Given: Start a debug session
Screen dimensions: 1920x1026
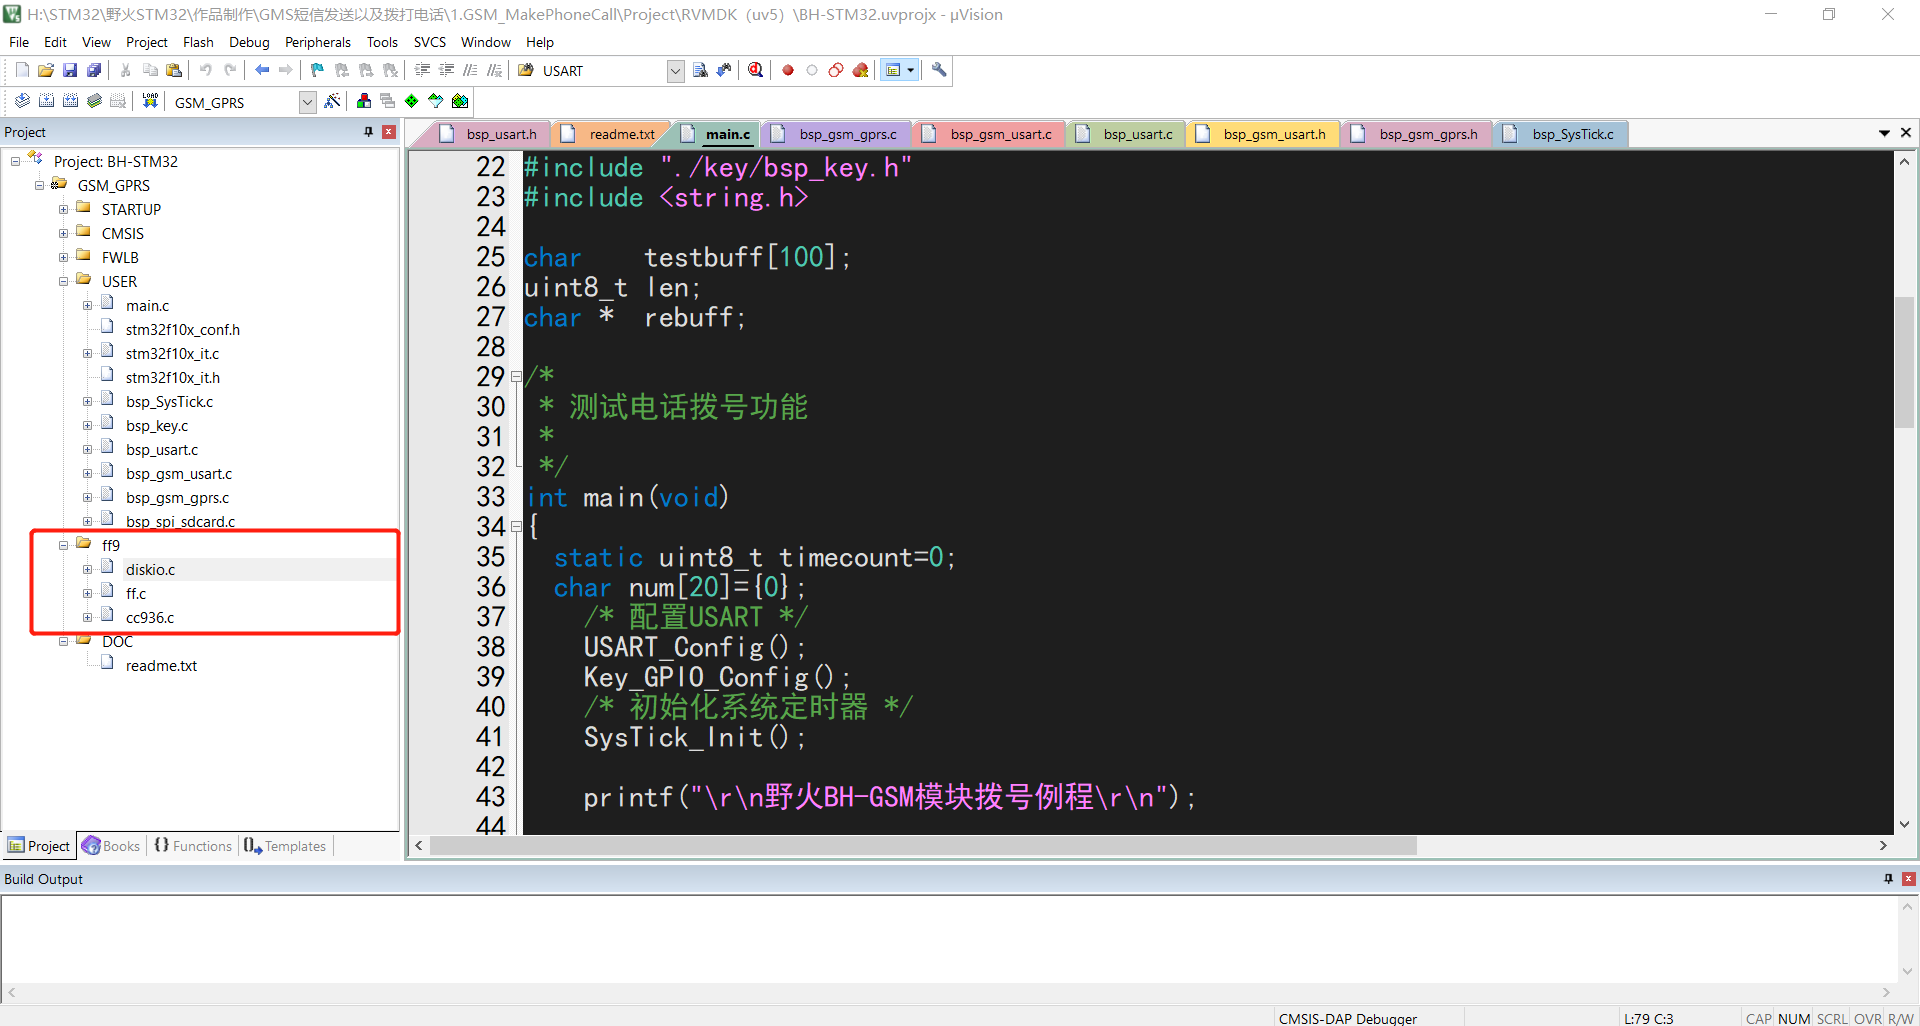Looking at the screenshot, I should 755,70.
